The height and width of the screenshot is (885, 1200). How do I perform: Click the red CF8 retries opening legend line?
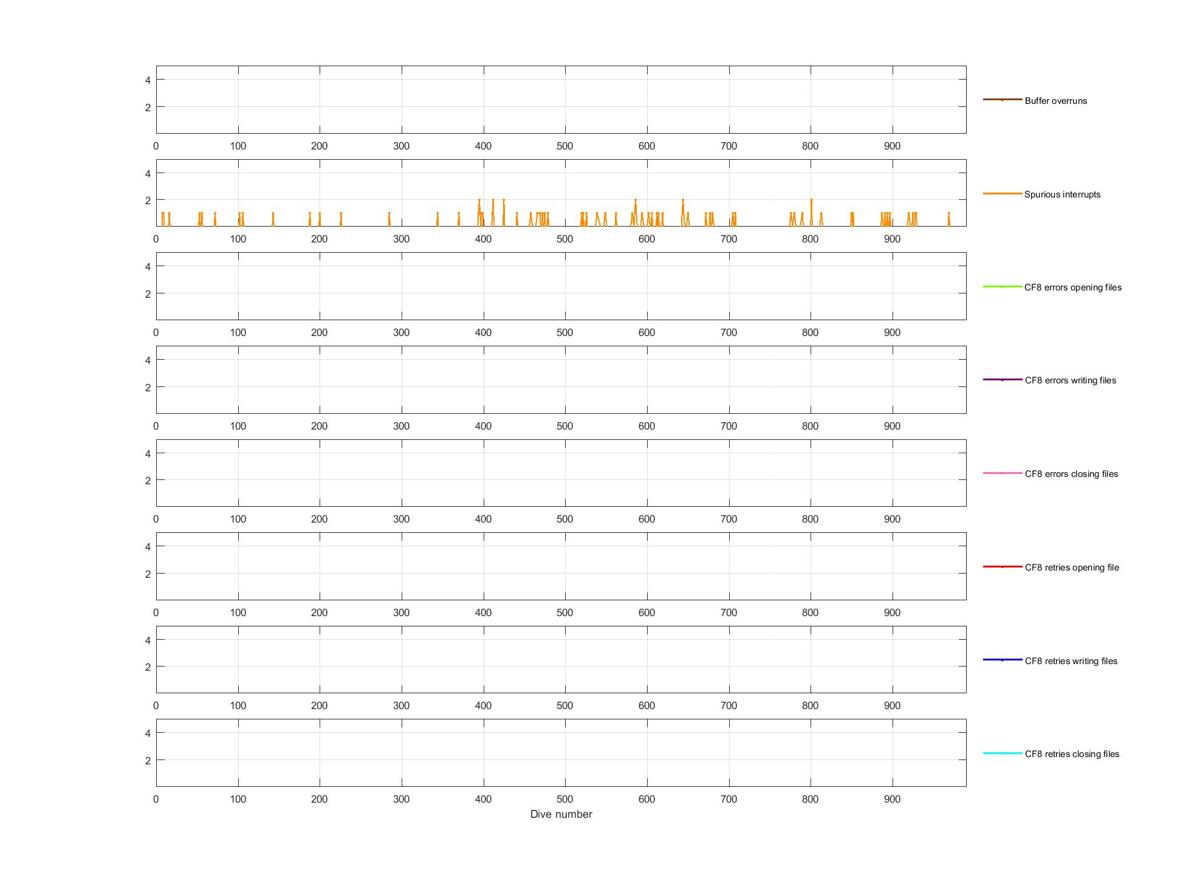click(x=1002, y=567)
